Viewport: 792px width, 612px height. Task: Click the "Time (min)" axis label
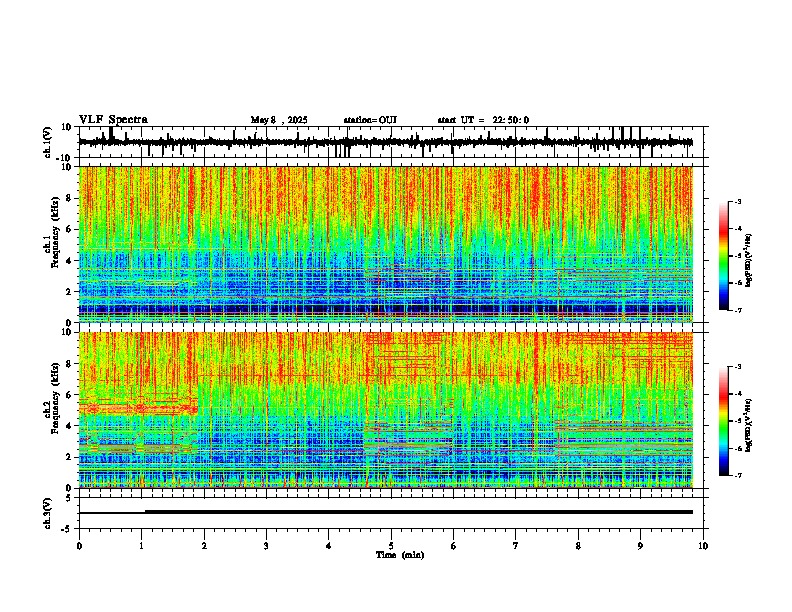click(400, 555)
